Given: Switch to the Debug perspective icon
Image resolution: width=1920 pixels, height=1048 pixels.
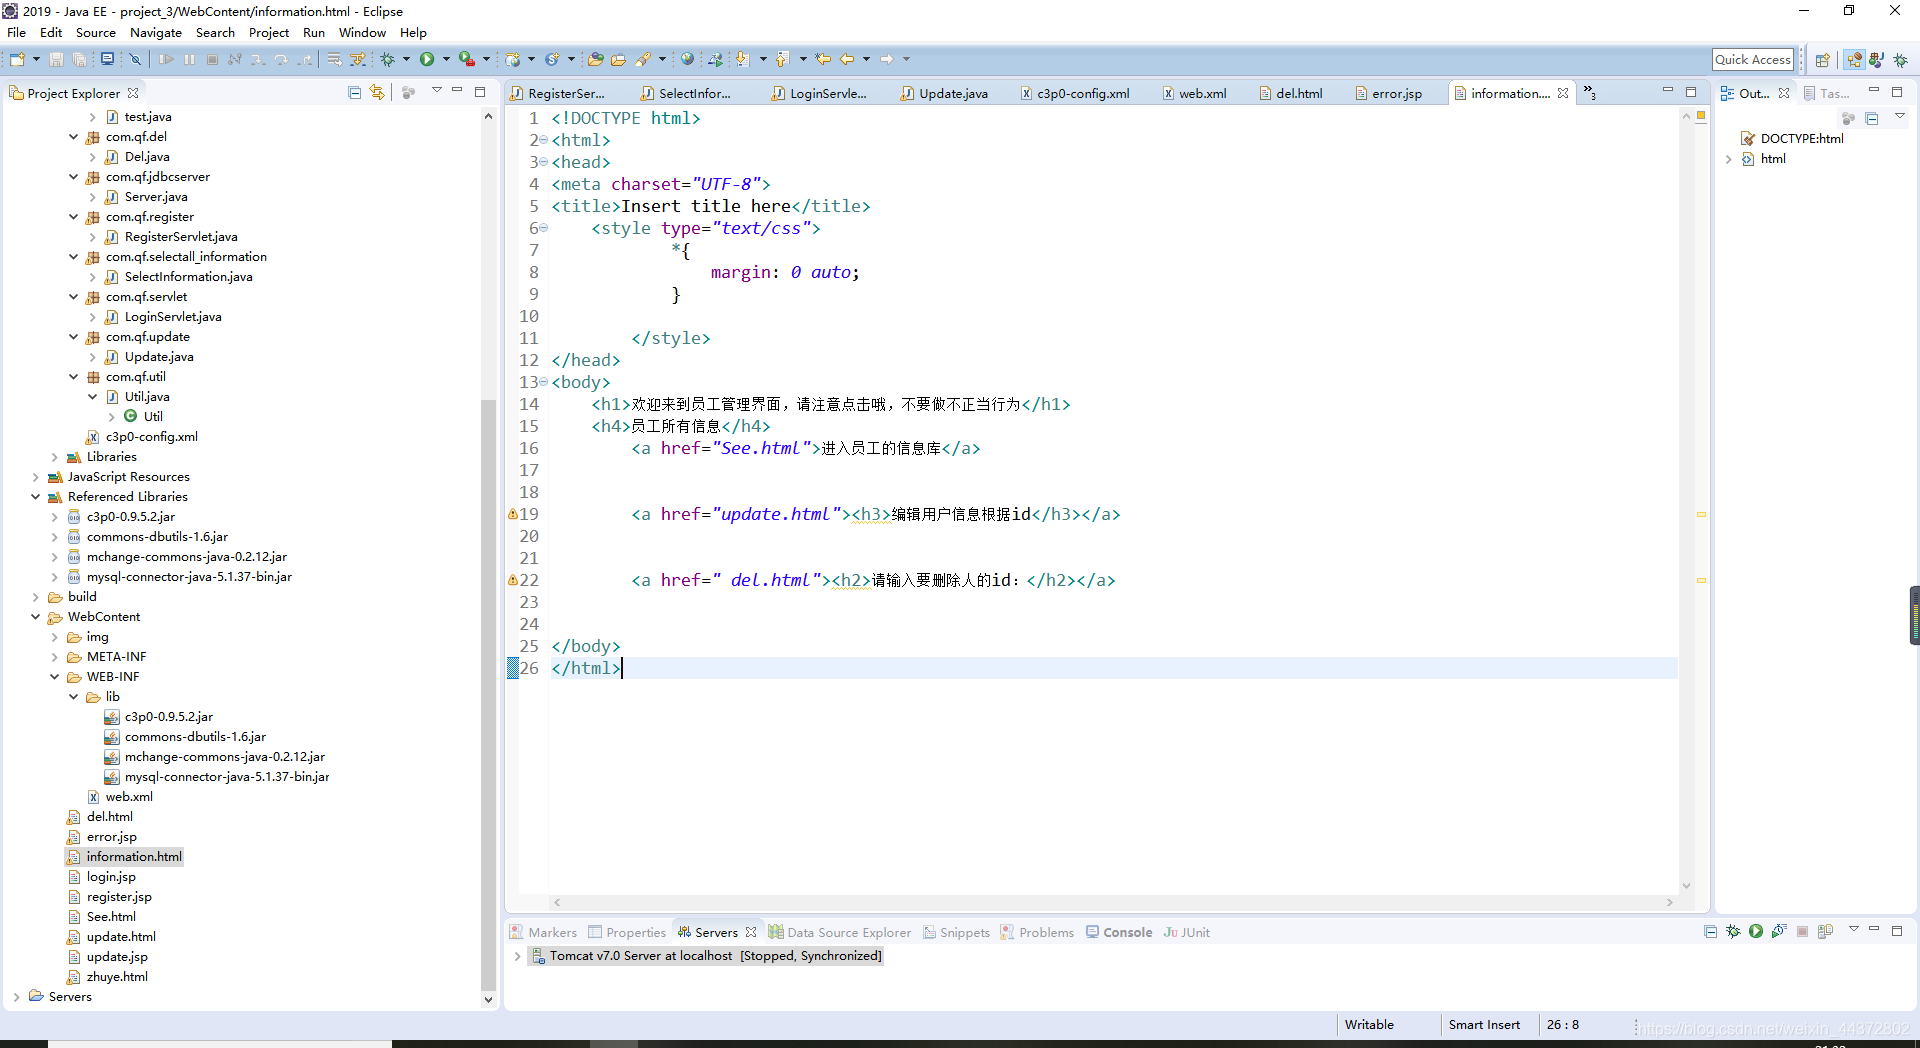Looking at the screenshot, I should pos(1900,60).
